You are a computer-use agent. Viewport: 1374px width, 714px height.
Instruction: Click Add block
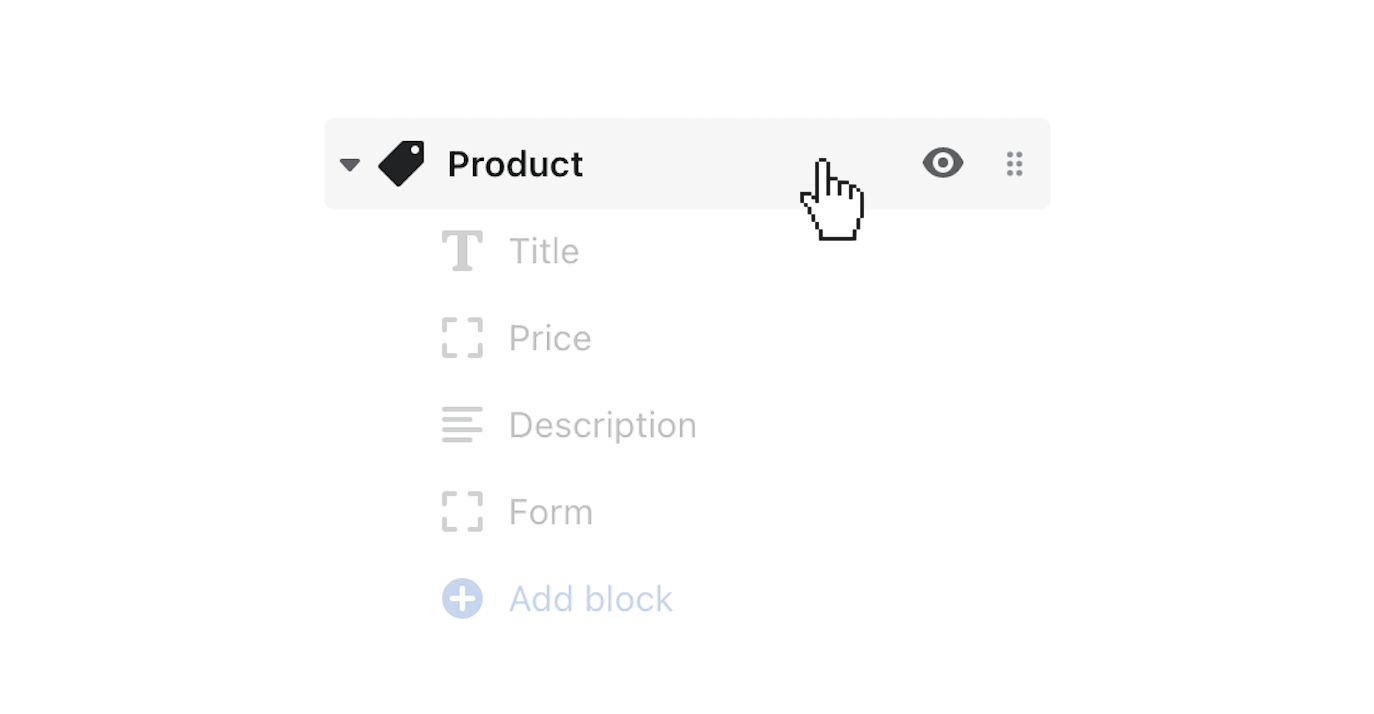(x=590, y=598)
